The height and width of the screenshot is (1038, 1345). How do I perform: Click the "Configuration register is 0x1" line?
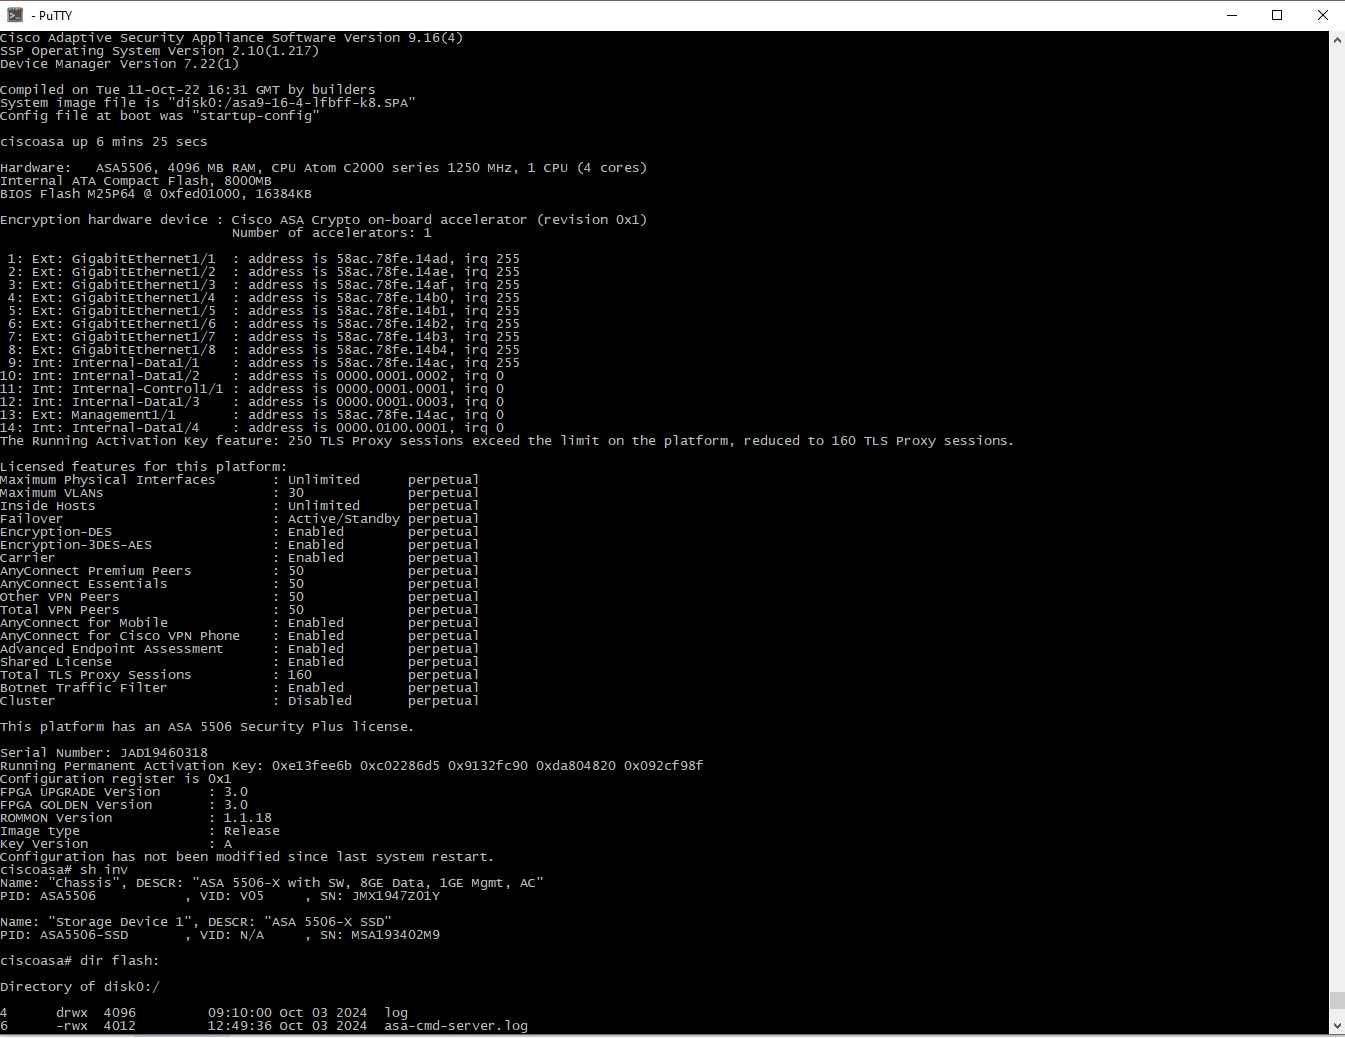click(116, 779)
